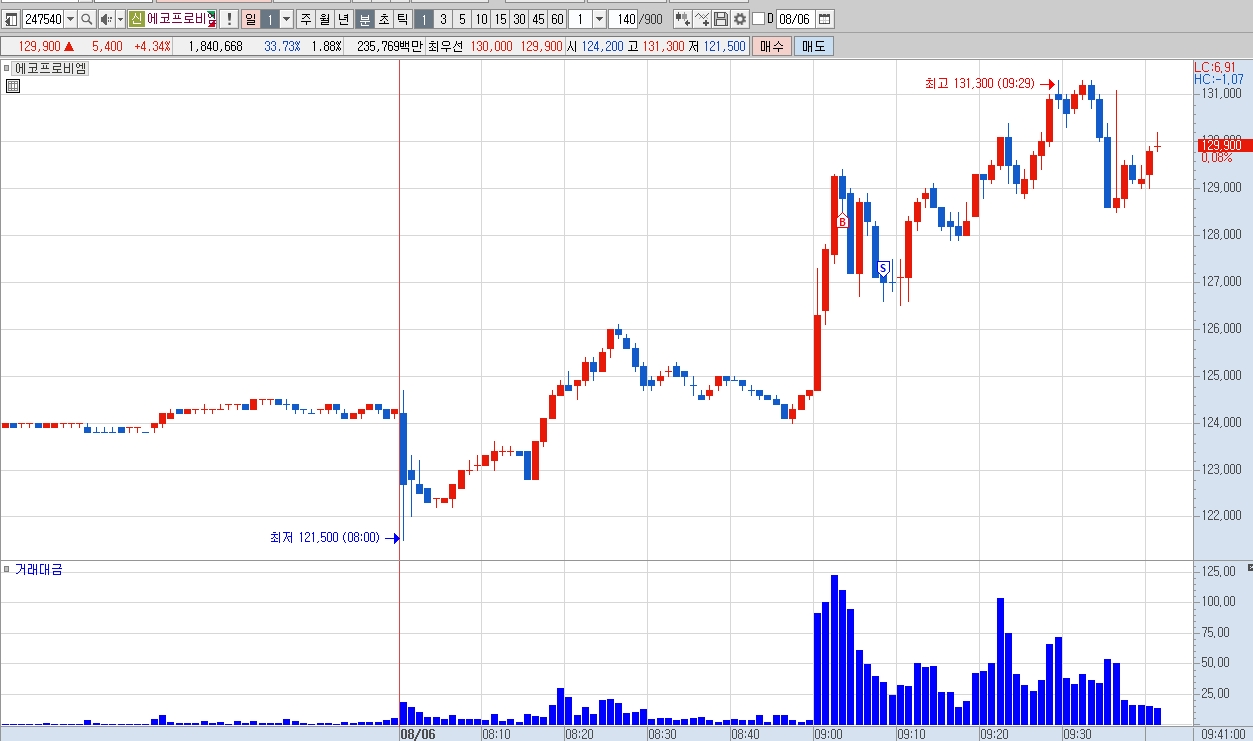Click the speaker sound alert icon

tap(106, 19)
